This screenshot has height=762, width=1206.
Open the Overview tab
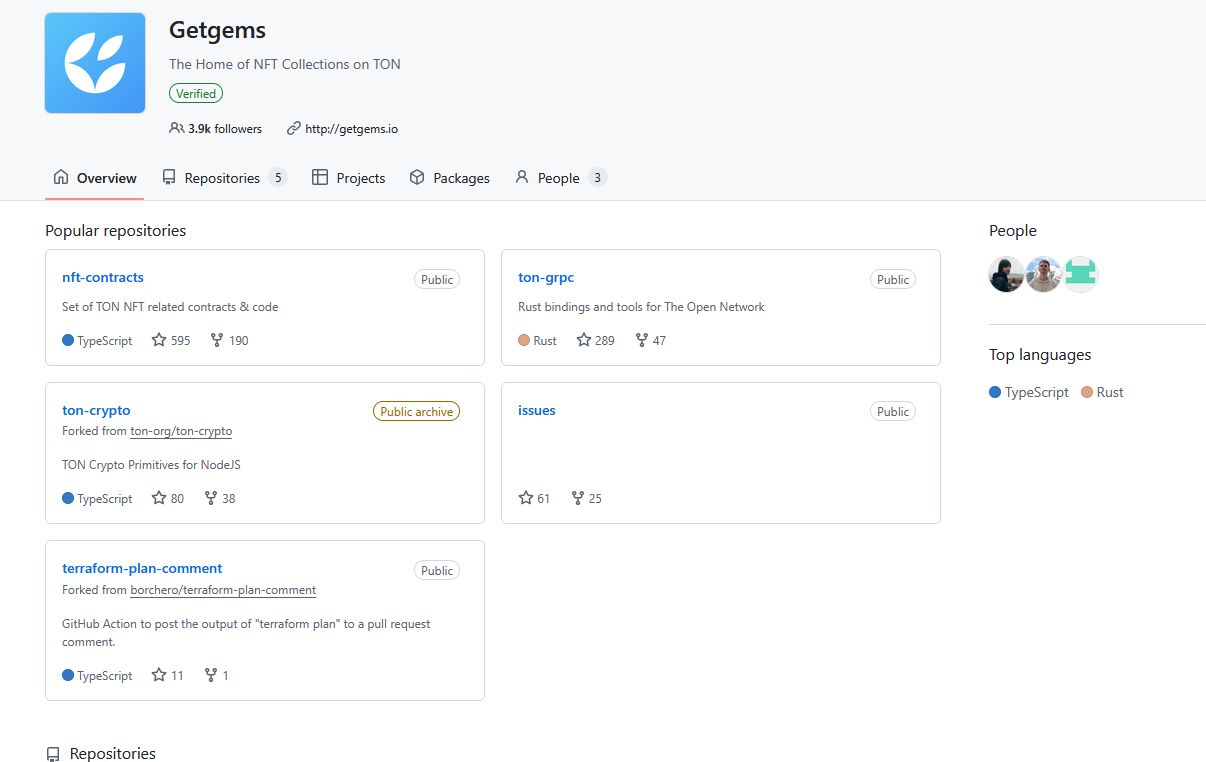tap(95, 178)
